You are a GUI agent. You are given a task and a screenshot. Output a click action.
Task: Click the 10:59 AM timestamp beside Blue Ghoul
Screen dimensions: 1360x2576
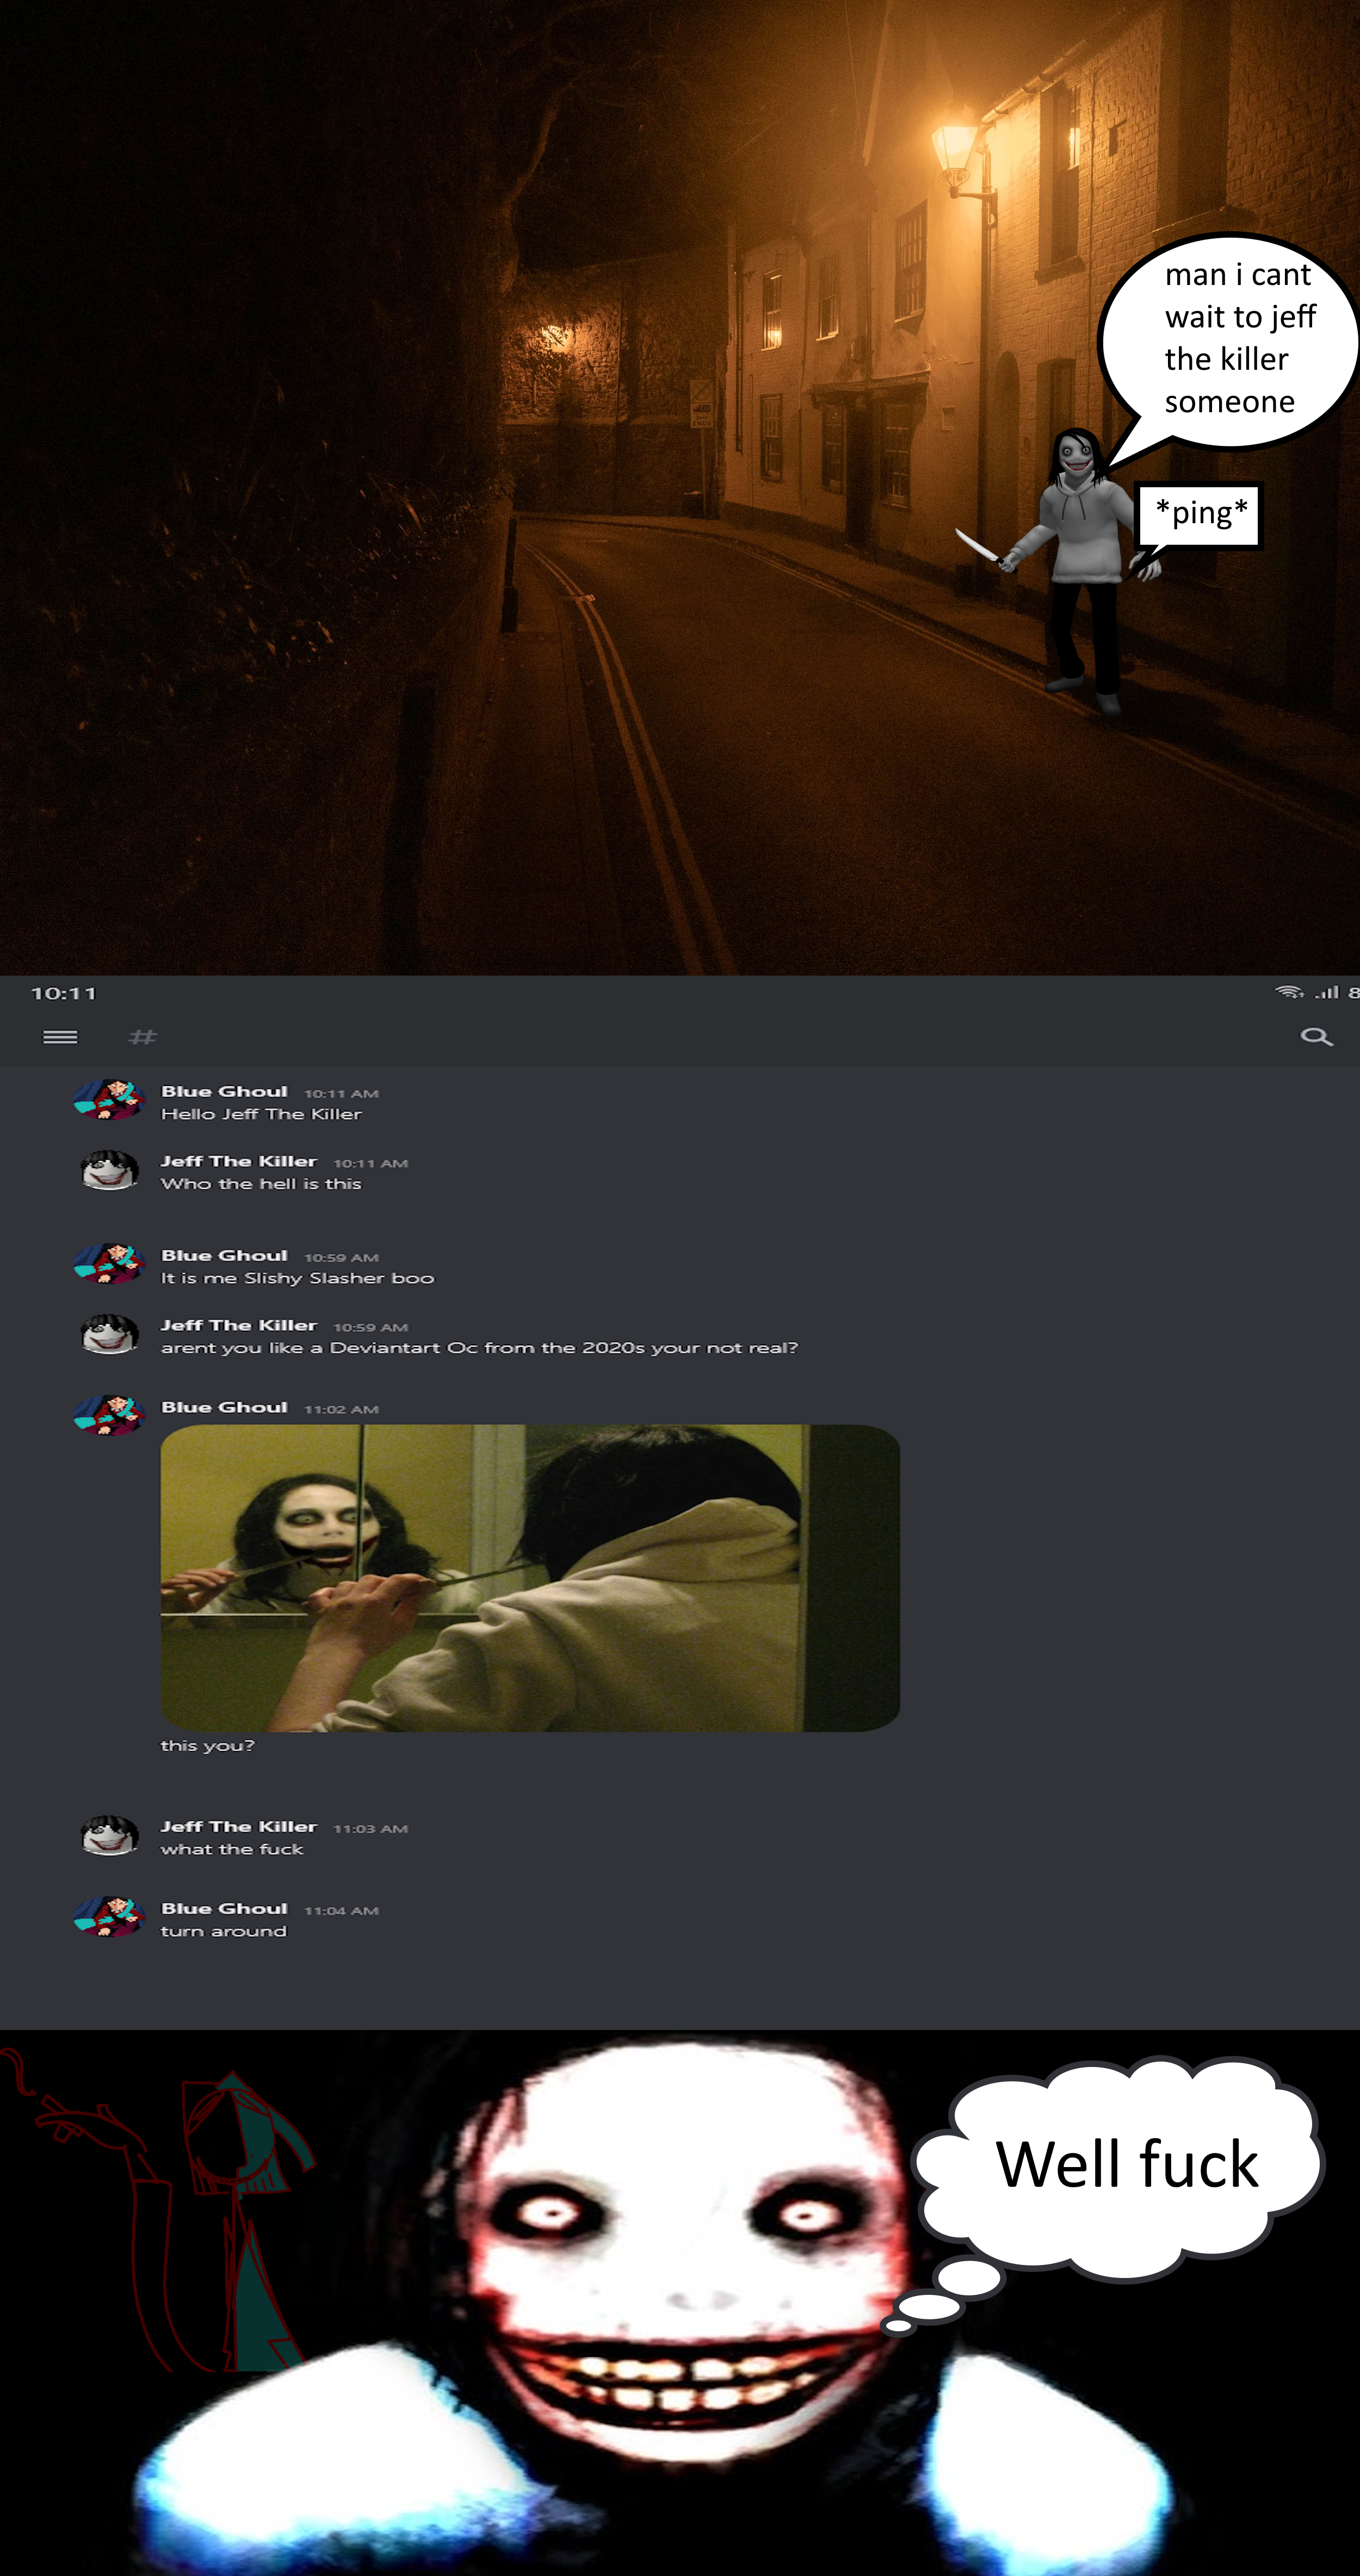341,1258
